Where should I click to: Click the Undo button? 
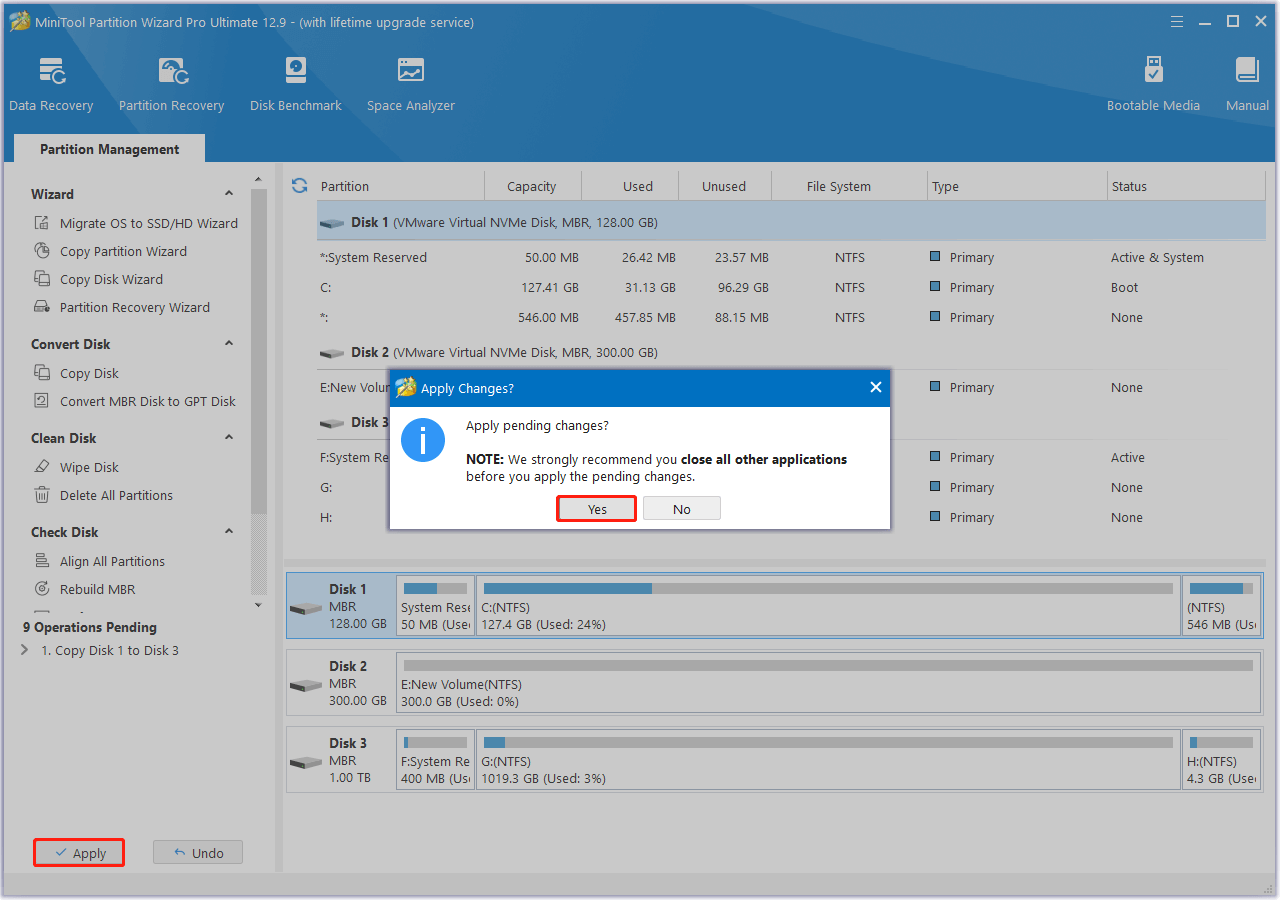pos(197,852)
